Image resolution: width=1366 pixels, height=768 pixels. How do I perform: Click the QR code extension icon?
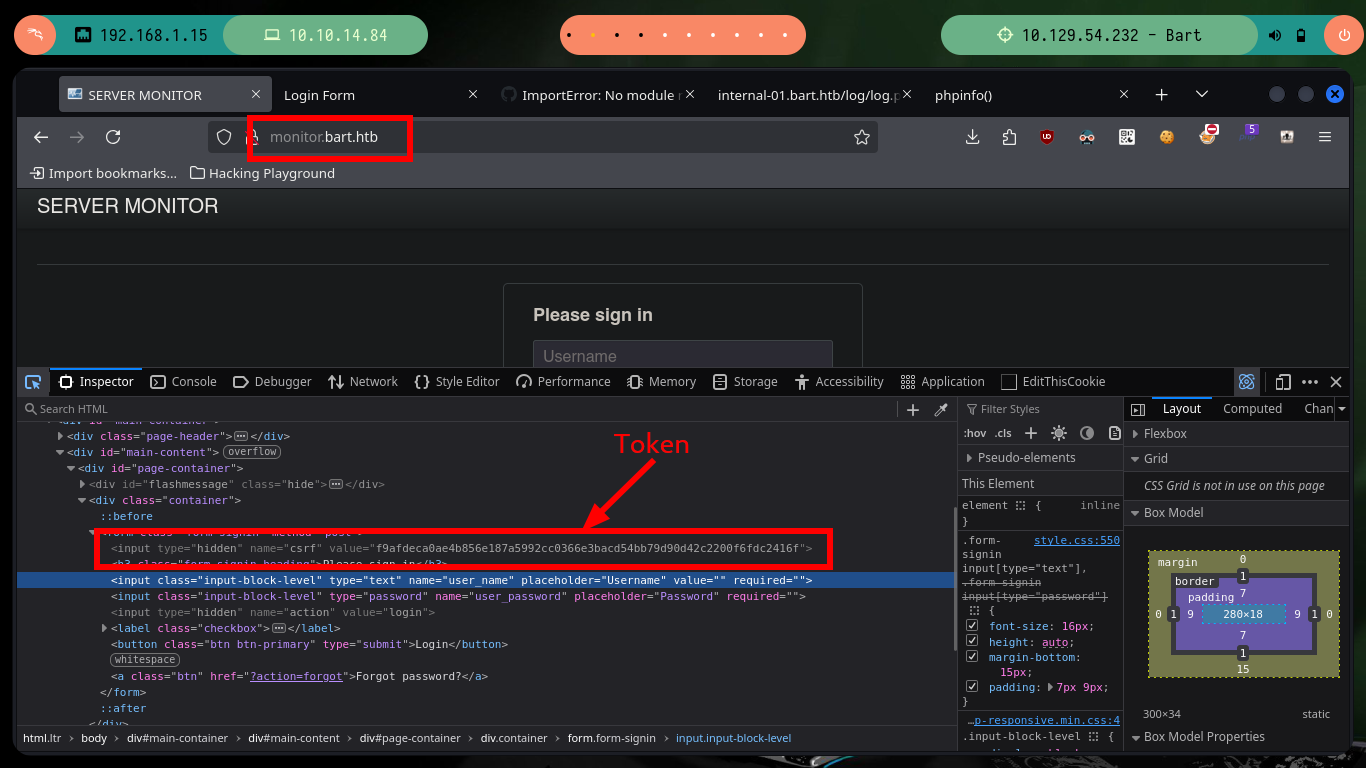coord(1127,137)
